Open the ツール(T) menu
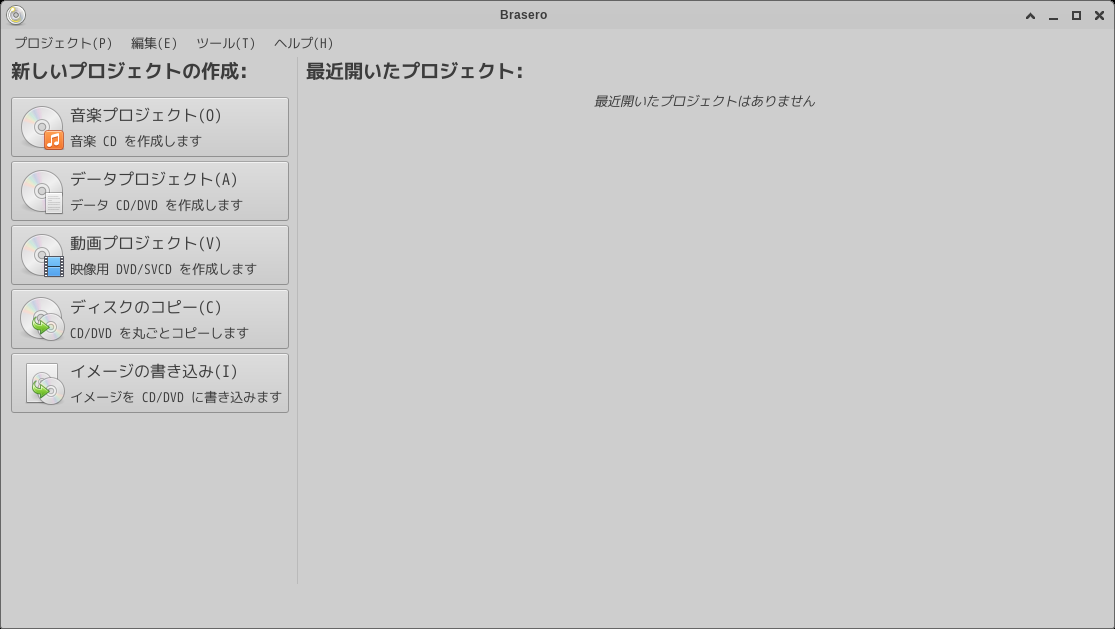Screen dimensions: 1115x629 tap(225, 43)
